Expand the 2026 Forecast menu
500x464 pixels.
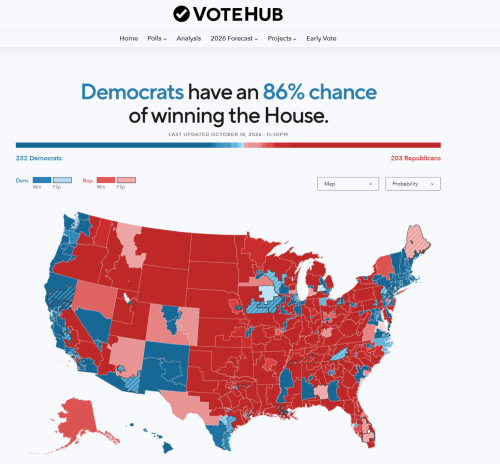click(234, 39)
